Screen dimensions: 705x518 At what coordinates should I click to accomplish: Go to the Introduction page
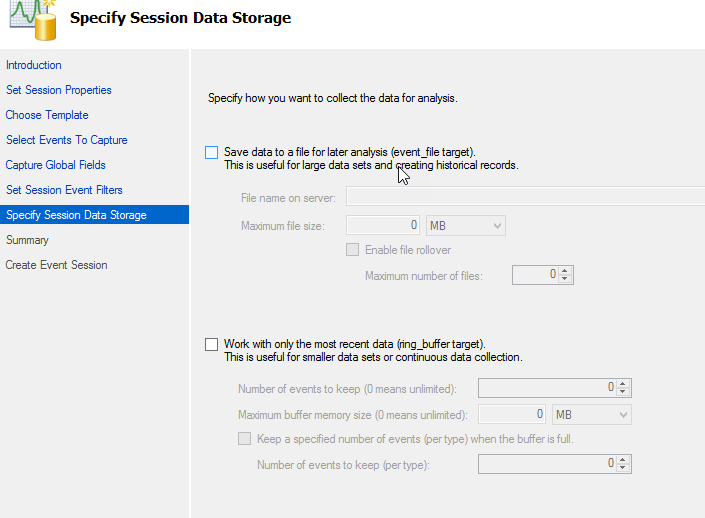[x=34, y=65]
